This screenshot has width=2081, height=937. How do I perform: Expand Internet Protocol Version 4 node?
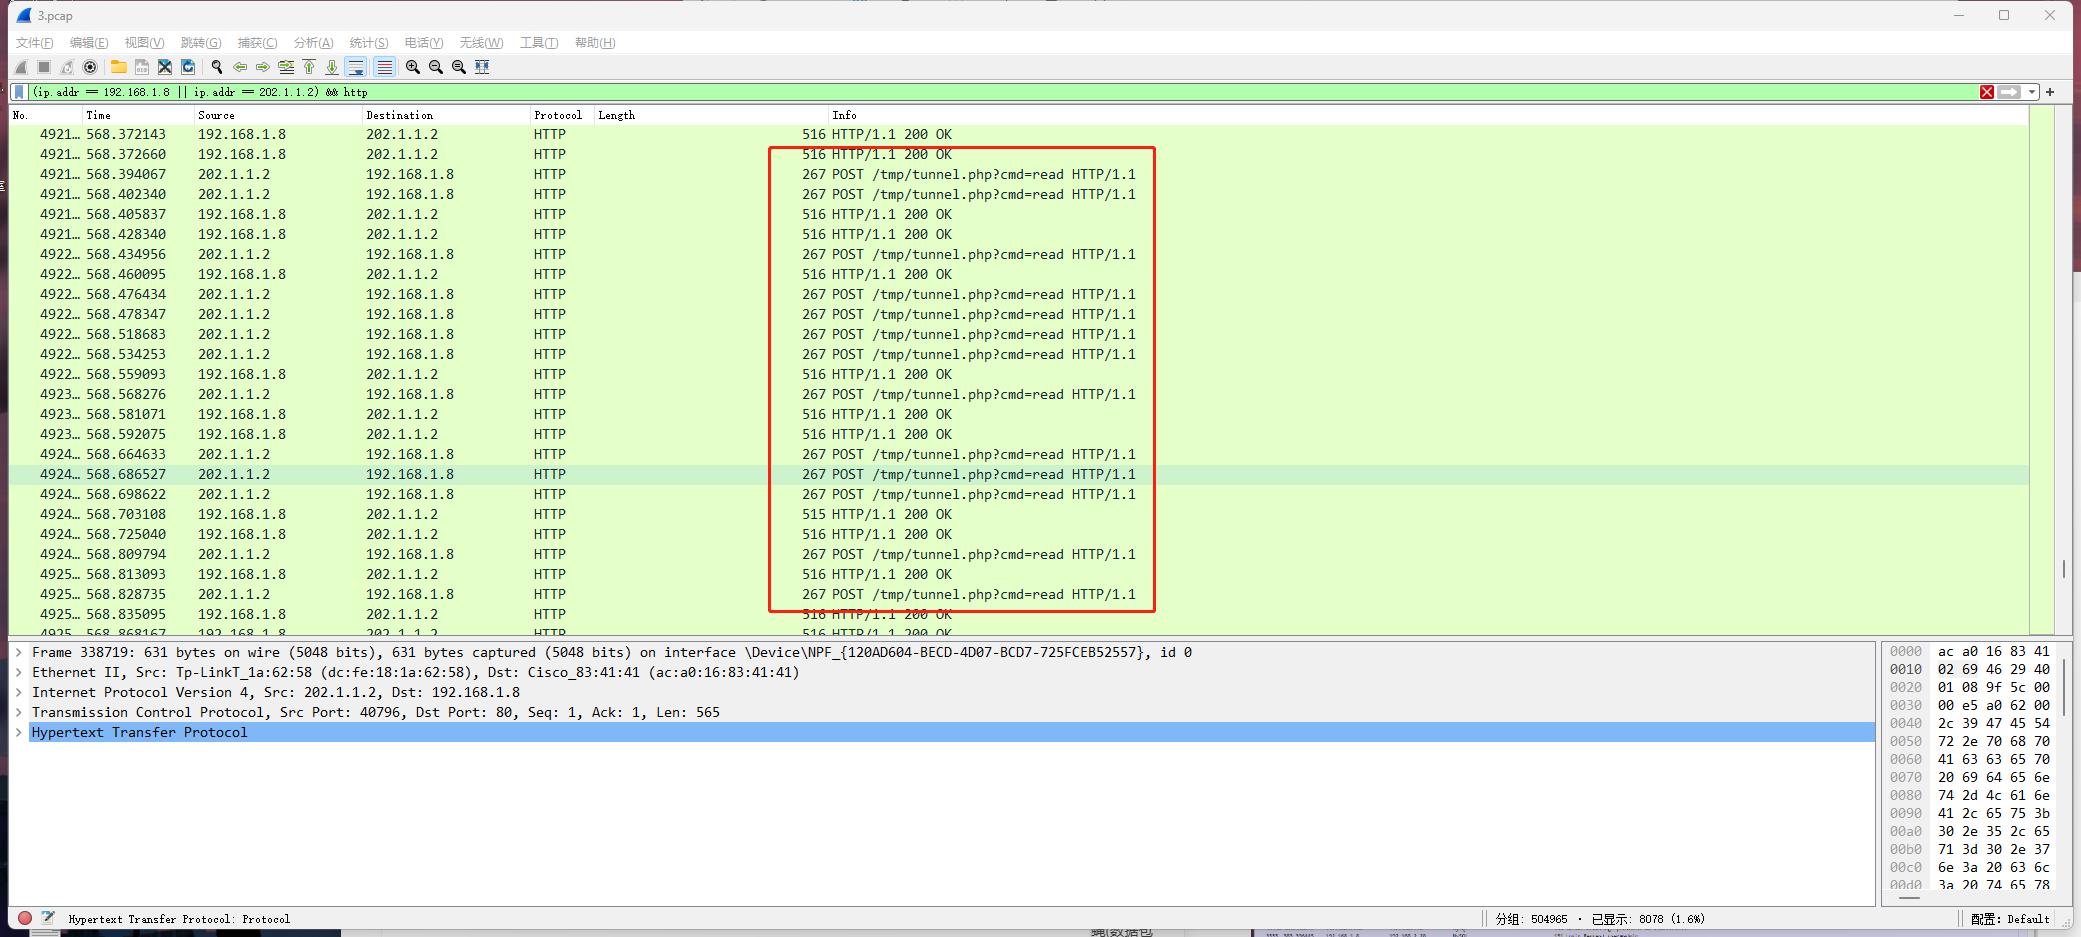(19, 692)
